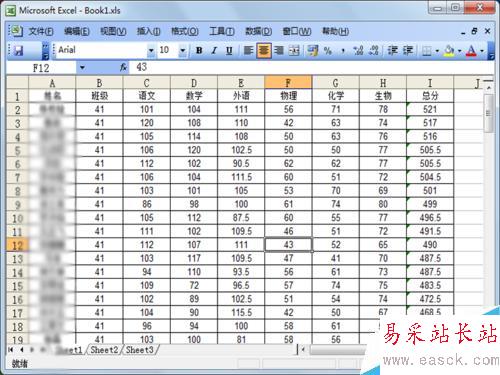Viewport: 500px width, 375px height.
Task: Open the 插入(I) menu
Action: click(149, 32)
